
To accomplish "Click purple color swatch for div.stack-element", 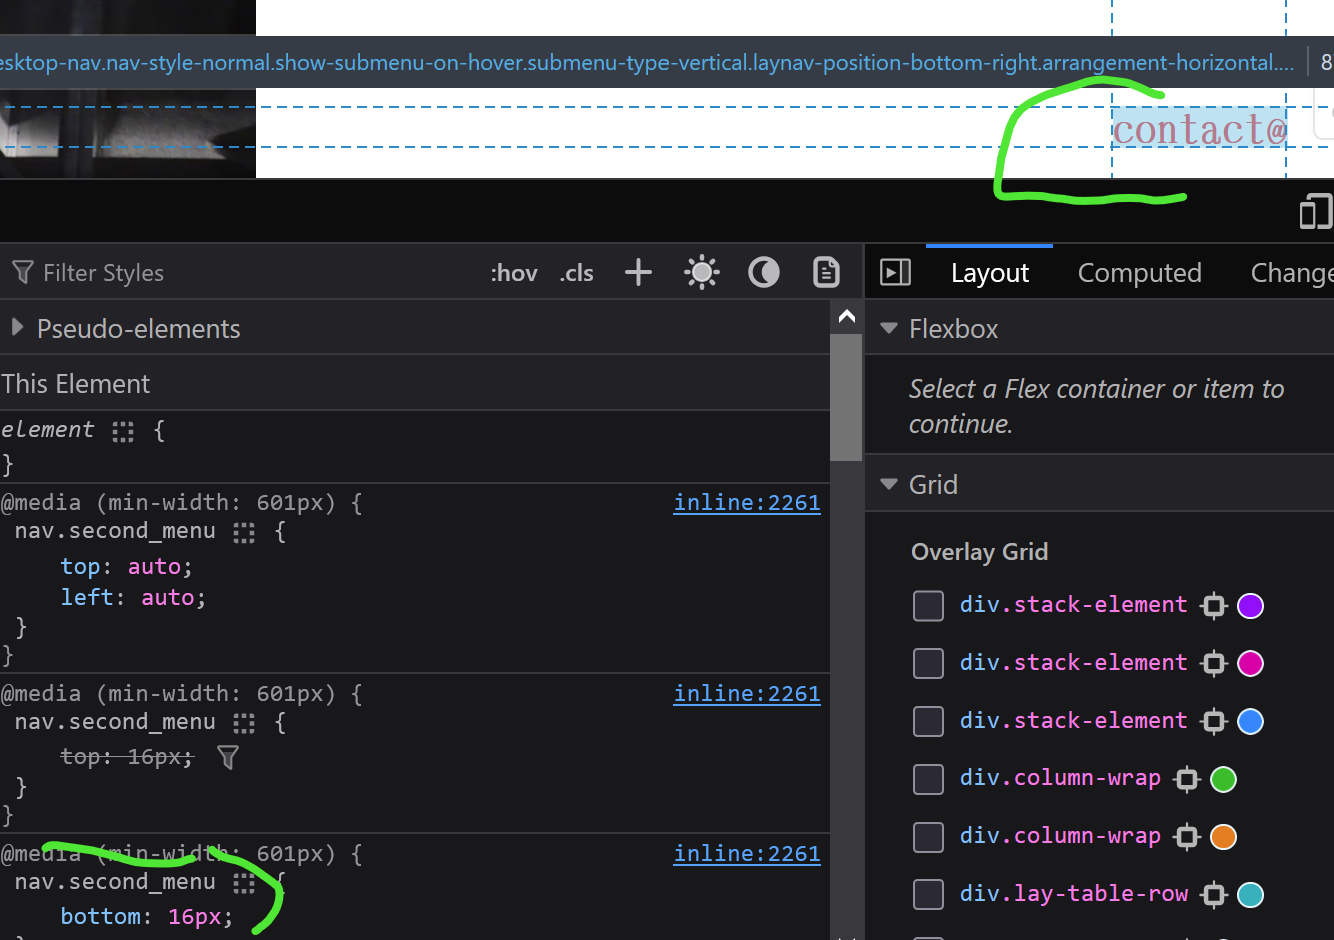I will click(1250, 605).
